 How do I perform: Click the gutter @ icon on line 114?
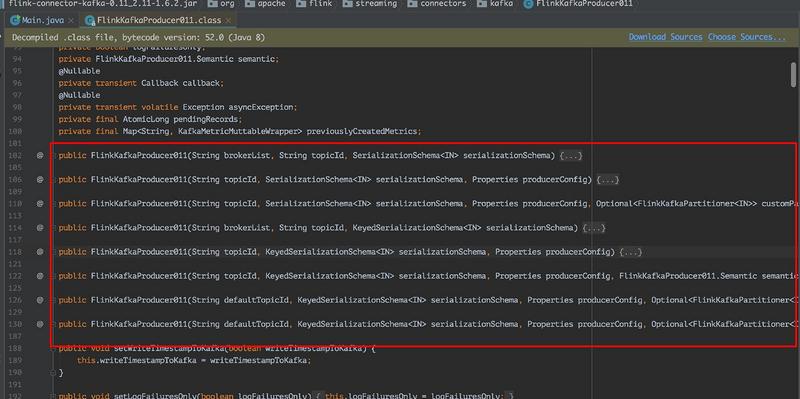[40, 228]
